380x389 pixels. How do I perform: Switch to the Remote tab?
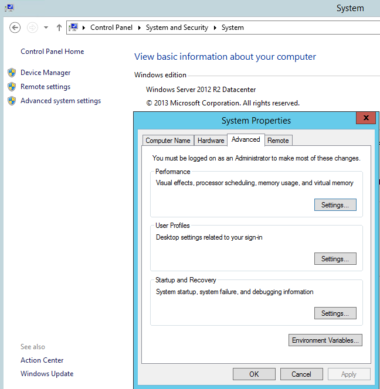(278, 140)
